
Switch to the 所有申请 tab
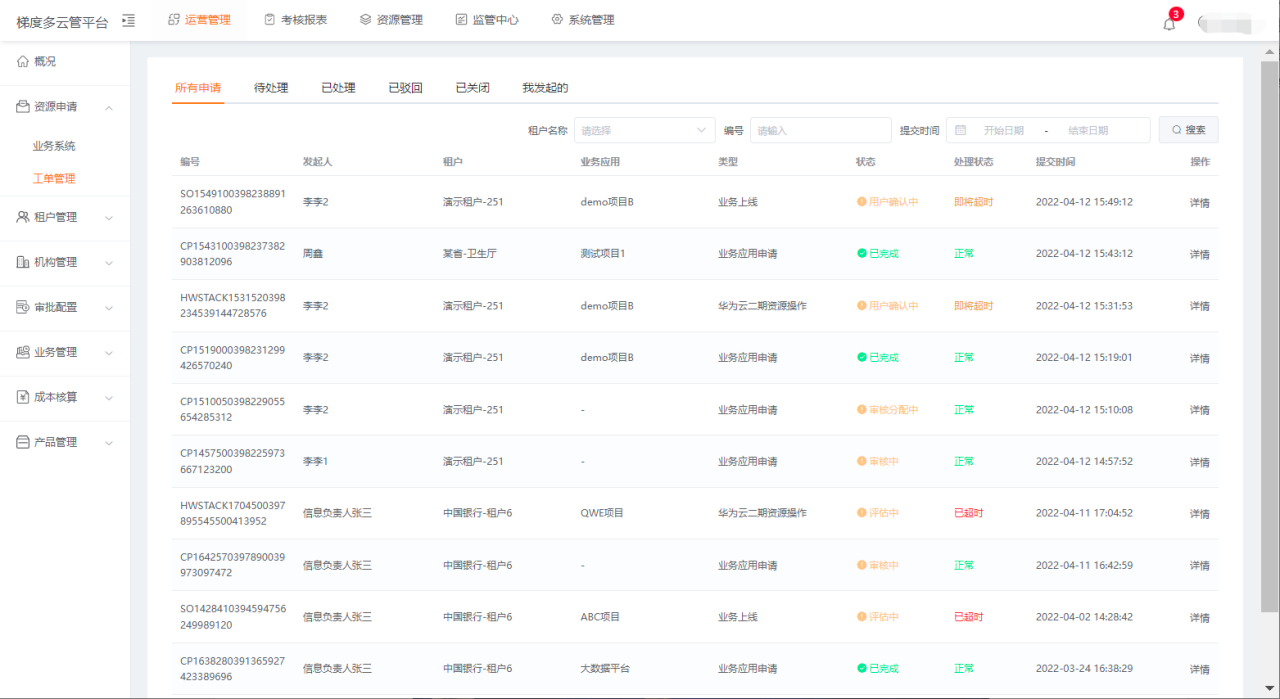198,88
